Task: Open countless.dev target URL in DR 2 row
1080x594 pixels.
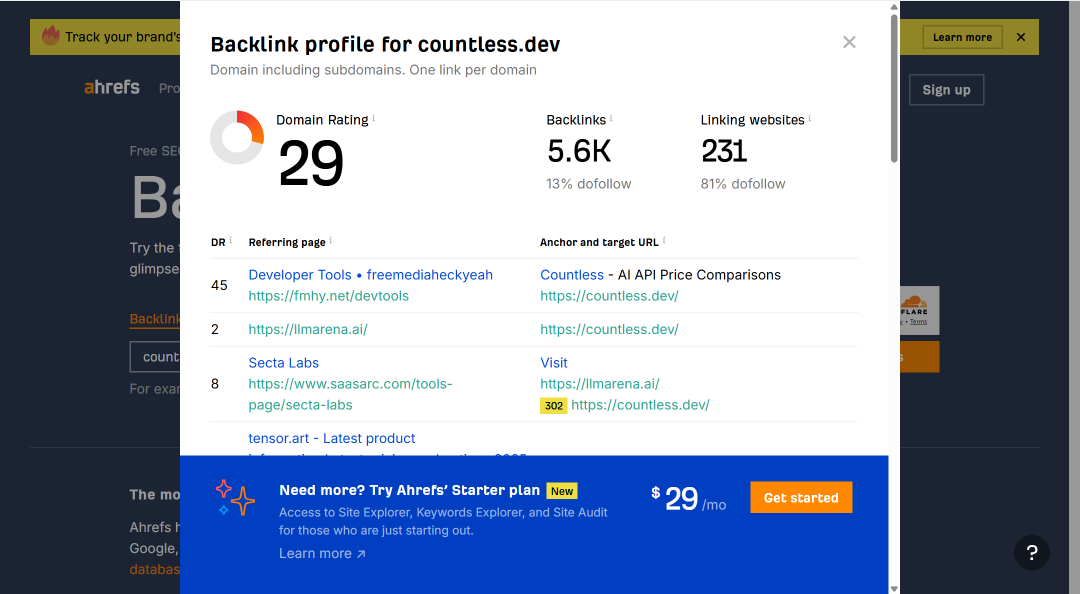Action: [x=609, y=329]
